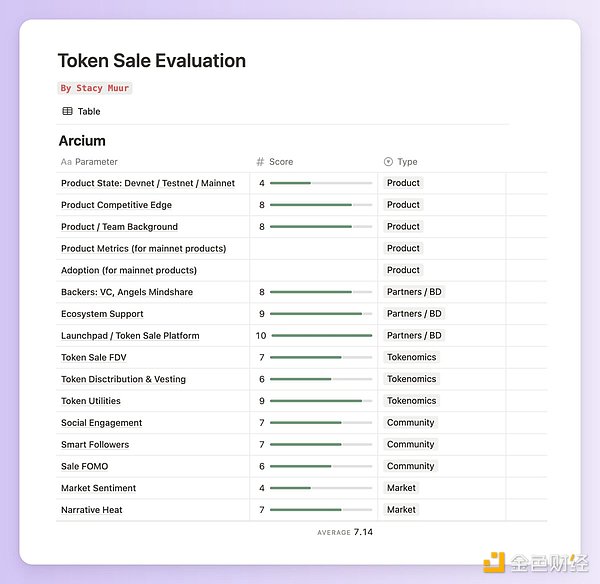The width and height of the screenshot is (600, 584).
Task: Click Tokenomics tag in Token Utilities row
Action: [411, 401]
